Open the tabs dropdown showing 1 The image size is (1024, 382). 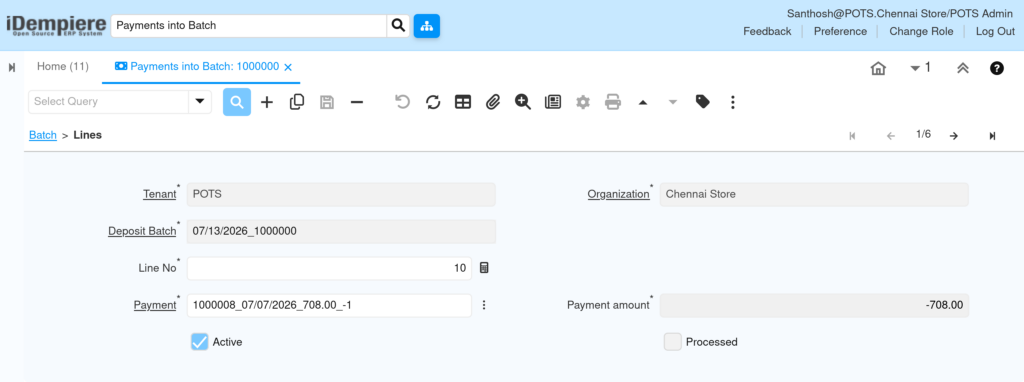click(x=920, y=67)
